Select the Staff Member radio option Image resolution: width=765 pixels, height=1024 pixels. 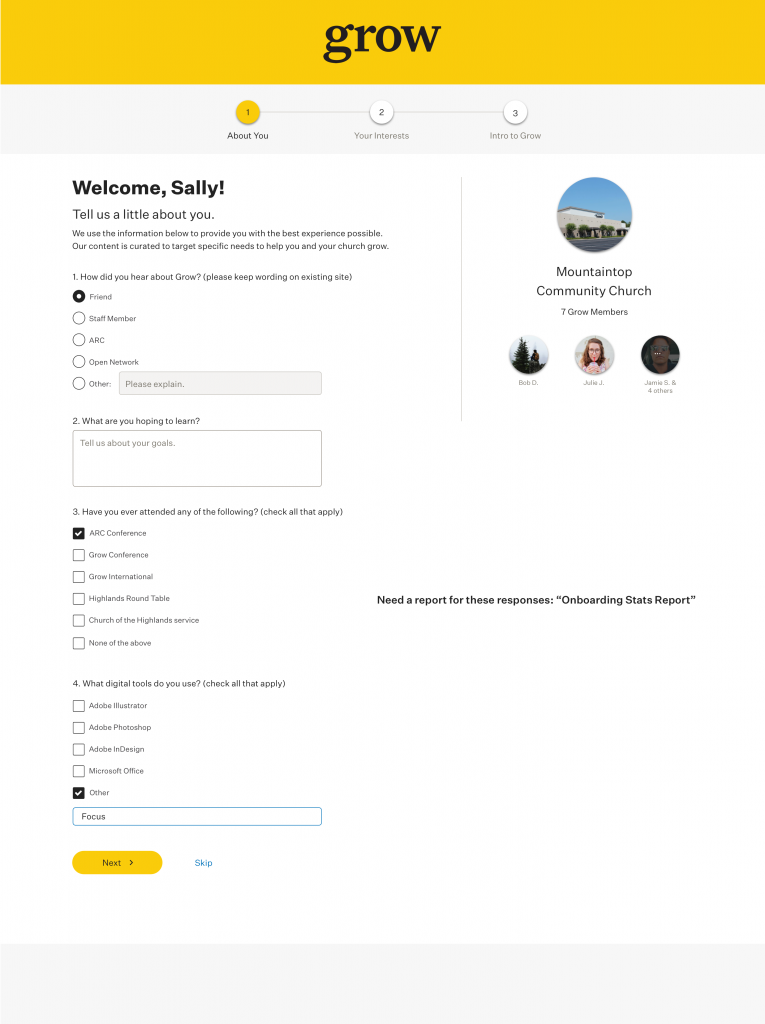[79, 318]
